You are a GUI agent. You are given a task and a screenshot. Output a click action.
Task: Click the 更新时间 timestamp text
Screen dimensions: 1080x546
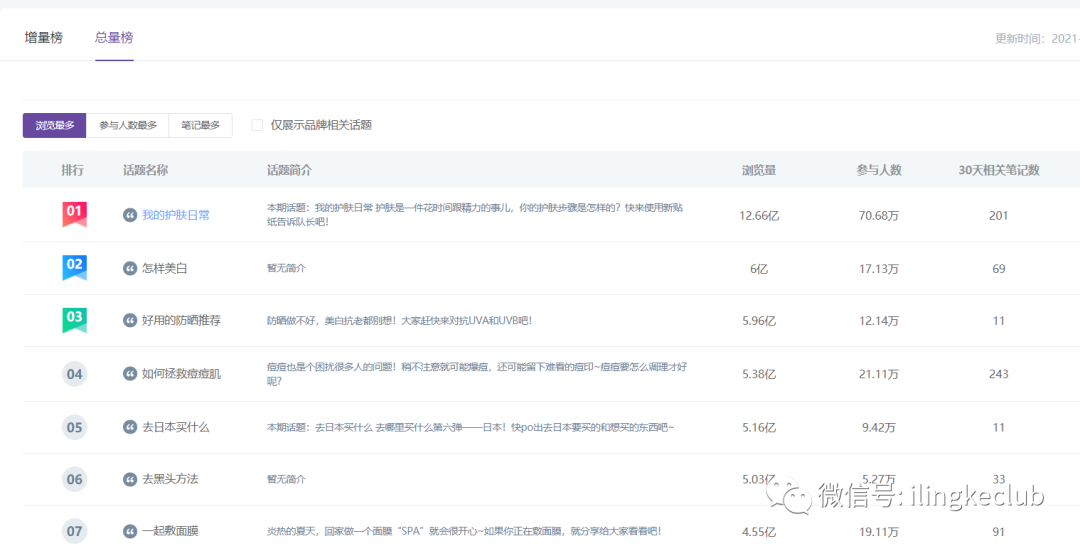[1037, 38]
